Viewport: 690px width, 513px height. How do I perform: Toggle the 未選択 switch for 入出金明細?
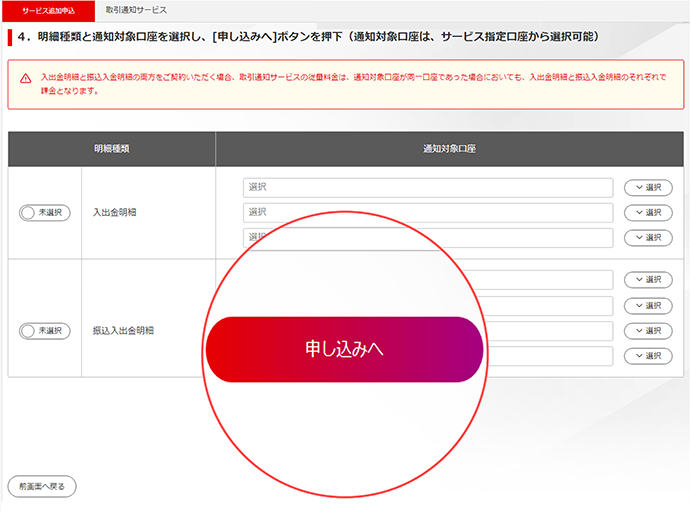pyautogui.click(x=44, y=212)
